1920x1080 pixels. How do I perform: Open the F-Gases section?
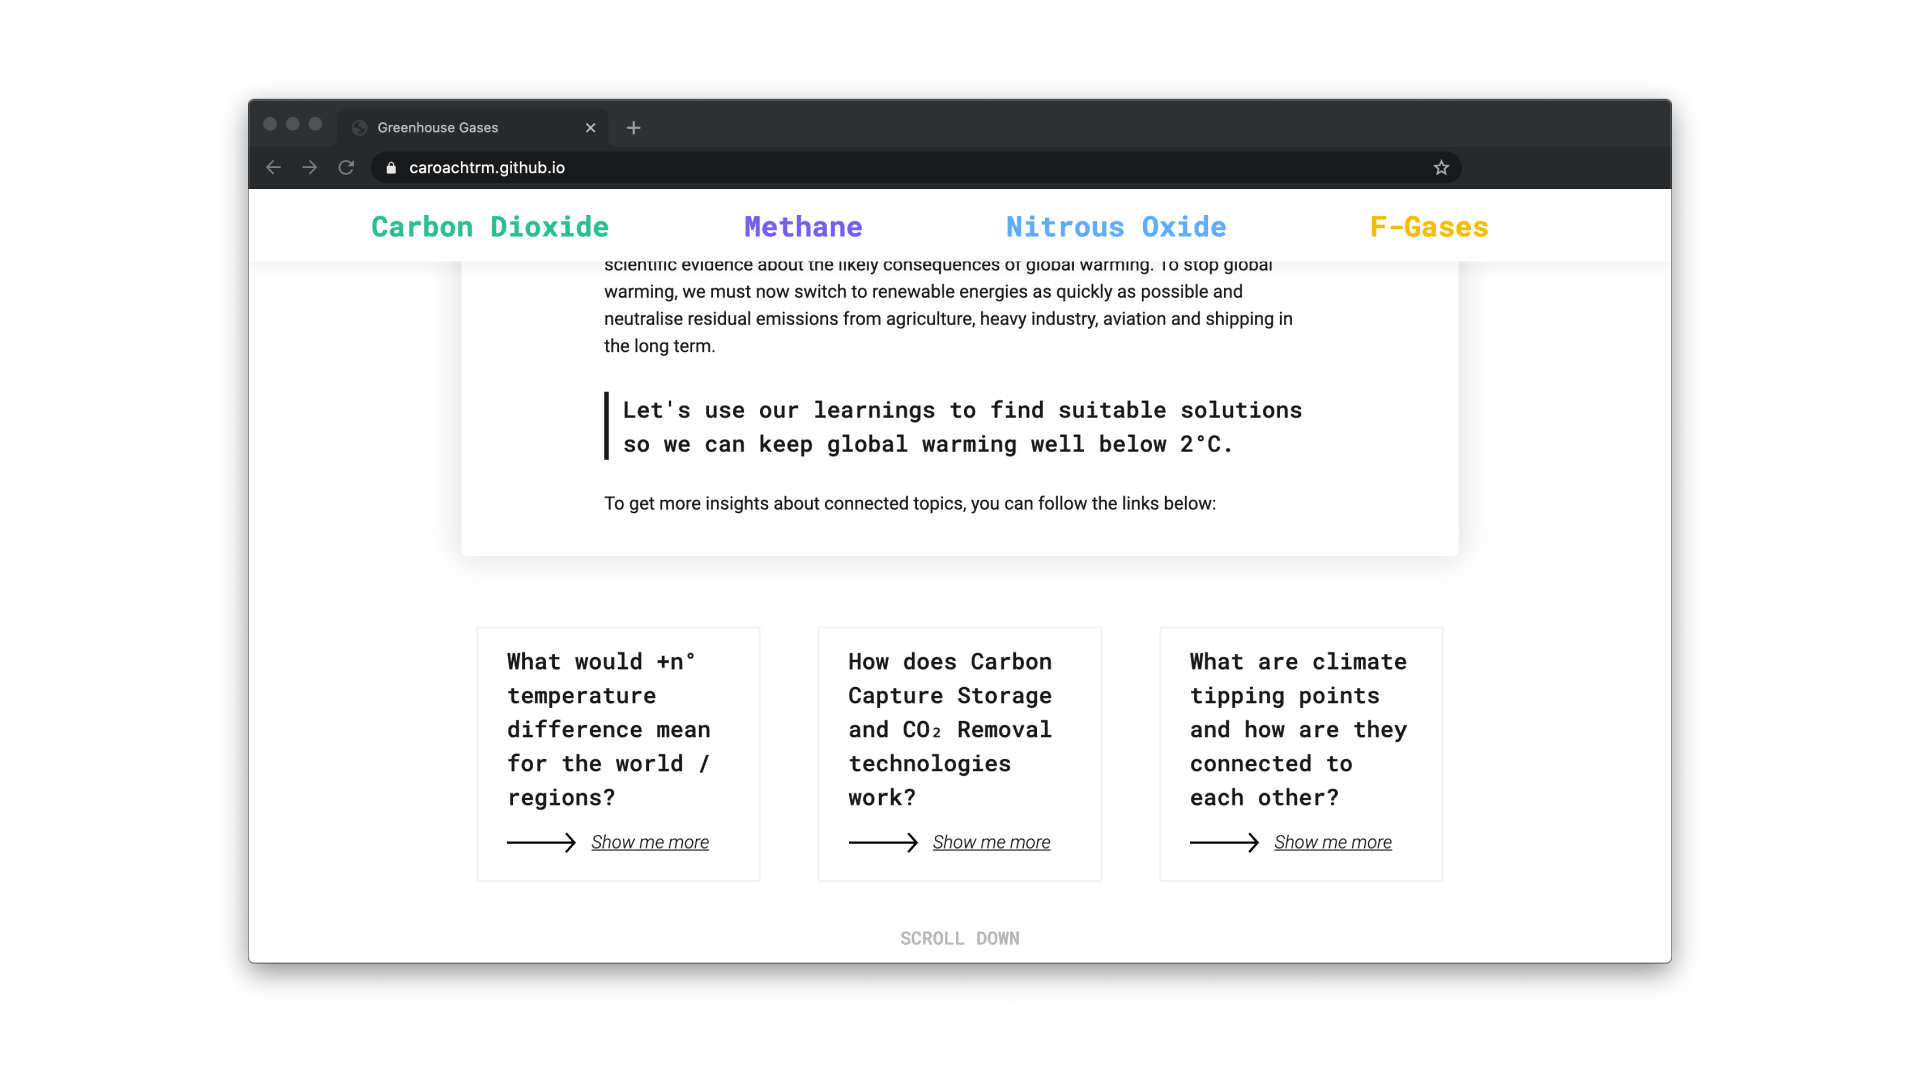(x=1429, y=227)
